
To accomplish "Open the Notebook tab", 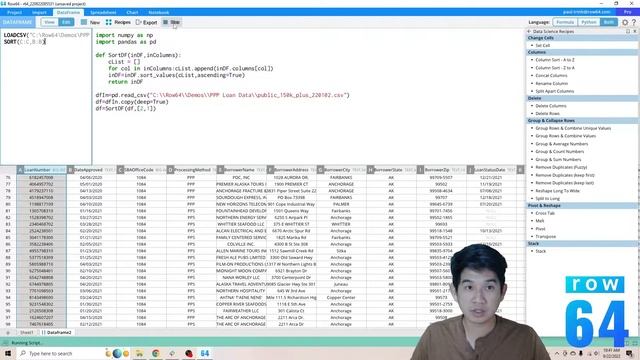I will (x=159, y=12).
